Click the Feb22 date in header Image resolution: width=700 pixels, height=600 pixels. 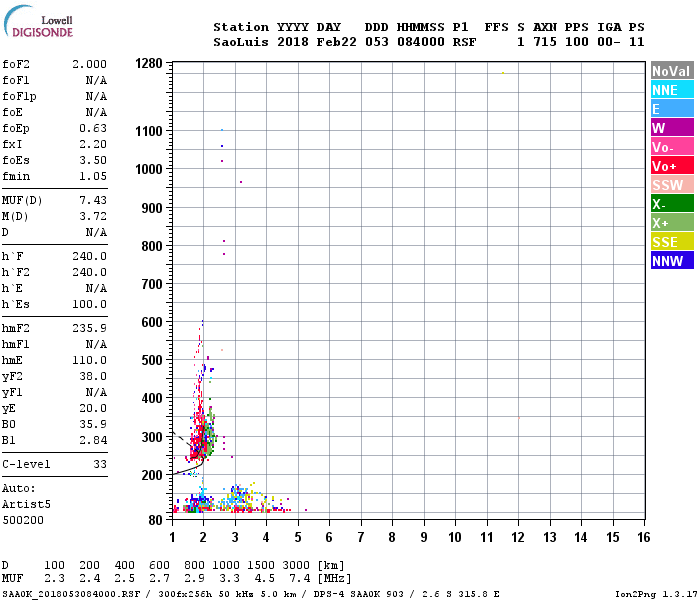[337, 42]
